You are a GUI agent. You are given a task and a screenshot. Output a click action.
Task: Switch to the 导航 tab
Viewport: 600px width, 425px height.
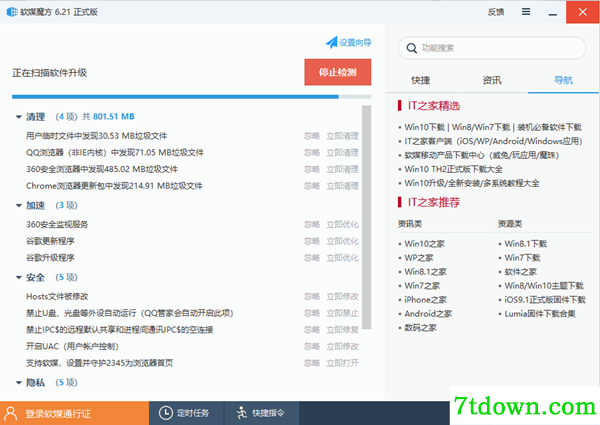click(563, 80)
